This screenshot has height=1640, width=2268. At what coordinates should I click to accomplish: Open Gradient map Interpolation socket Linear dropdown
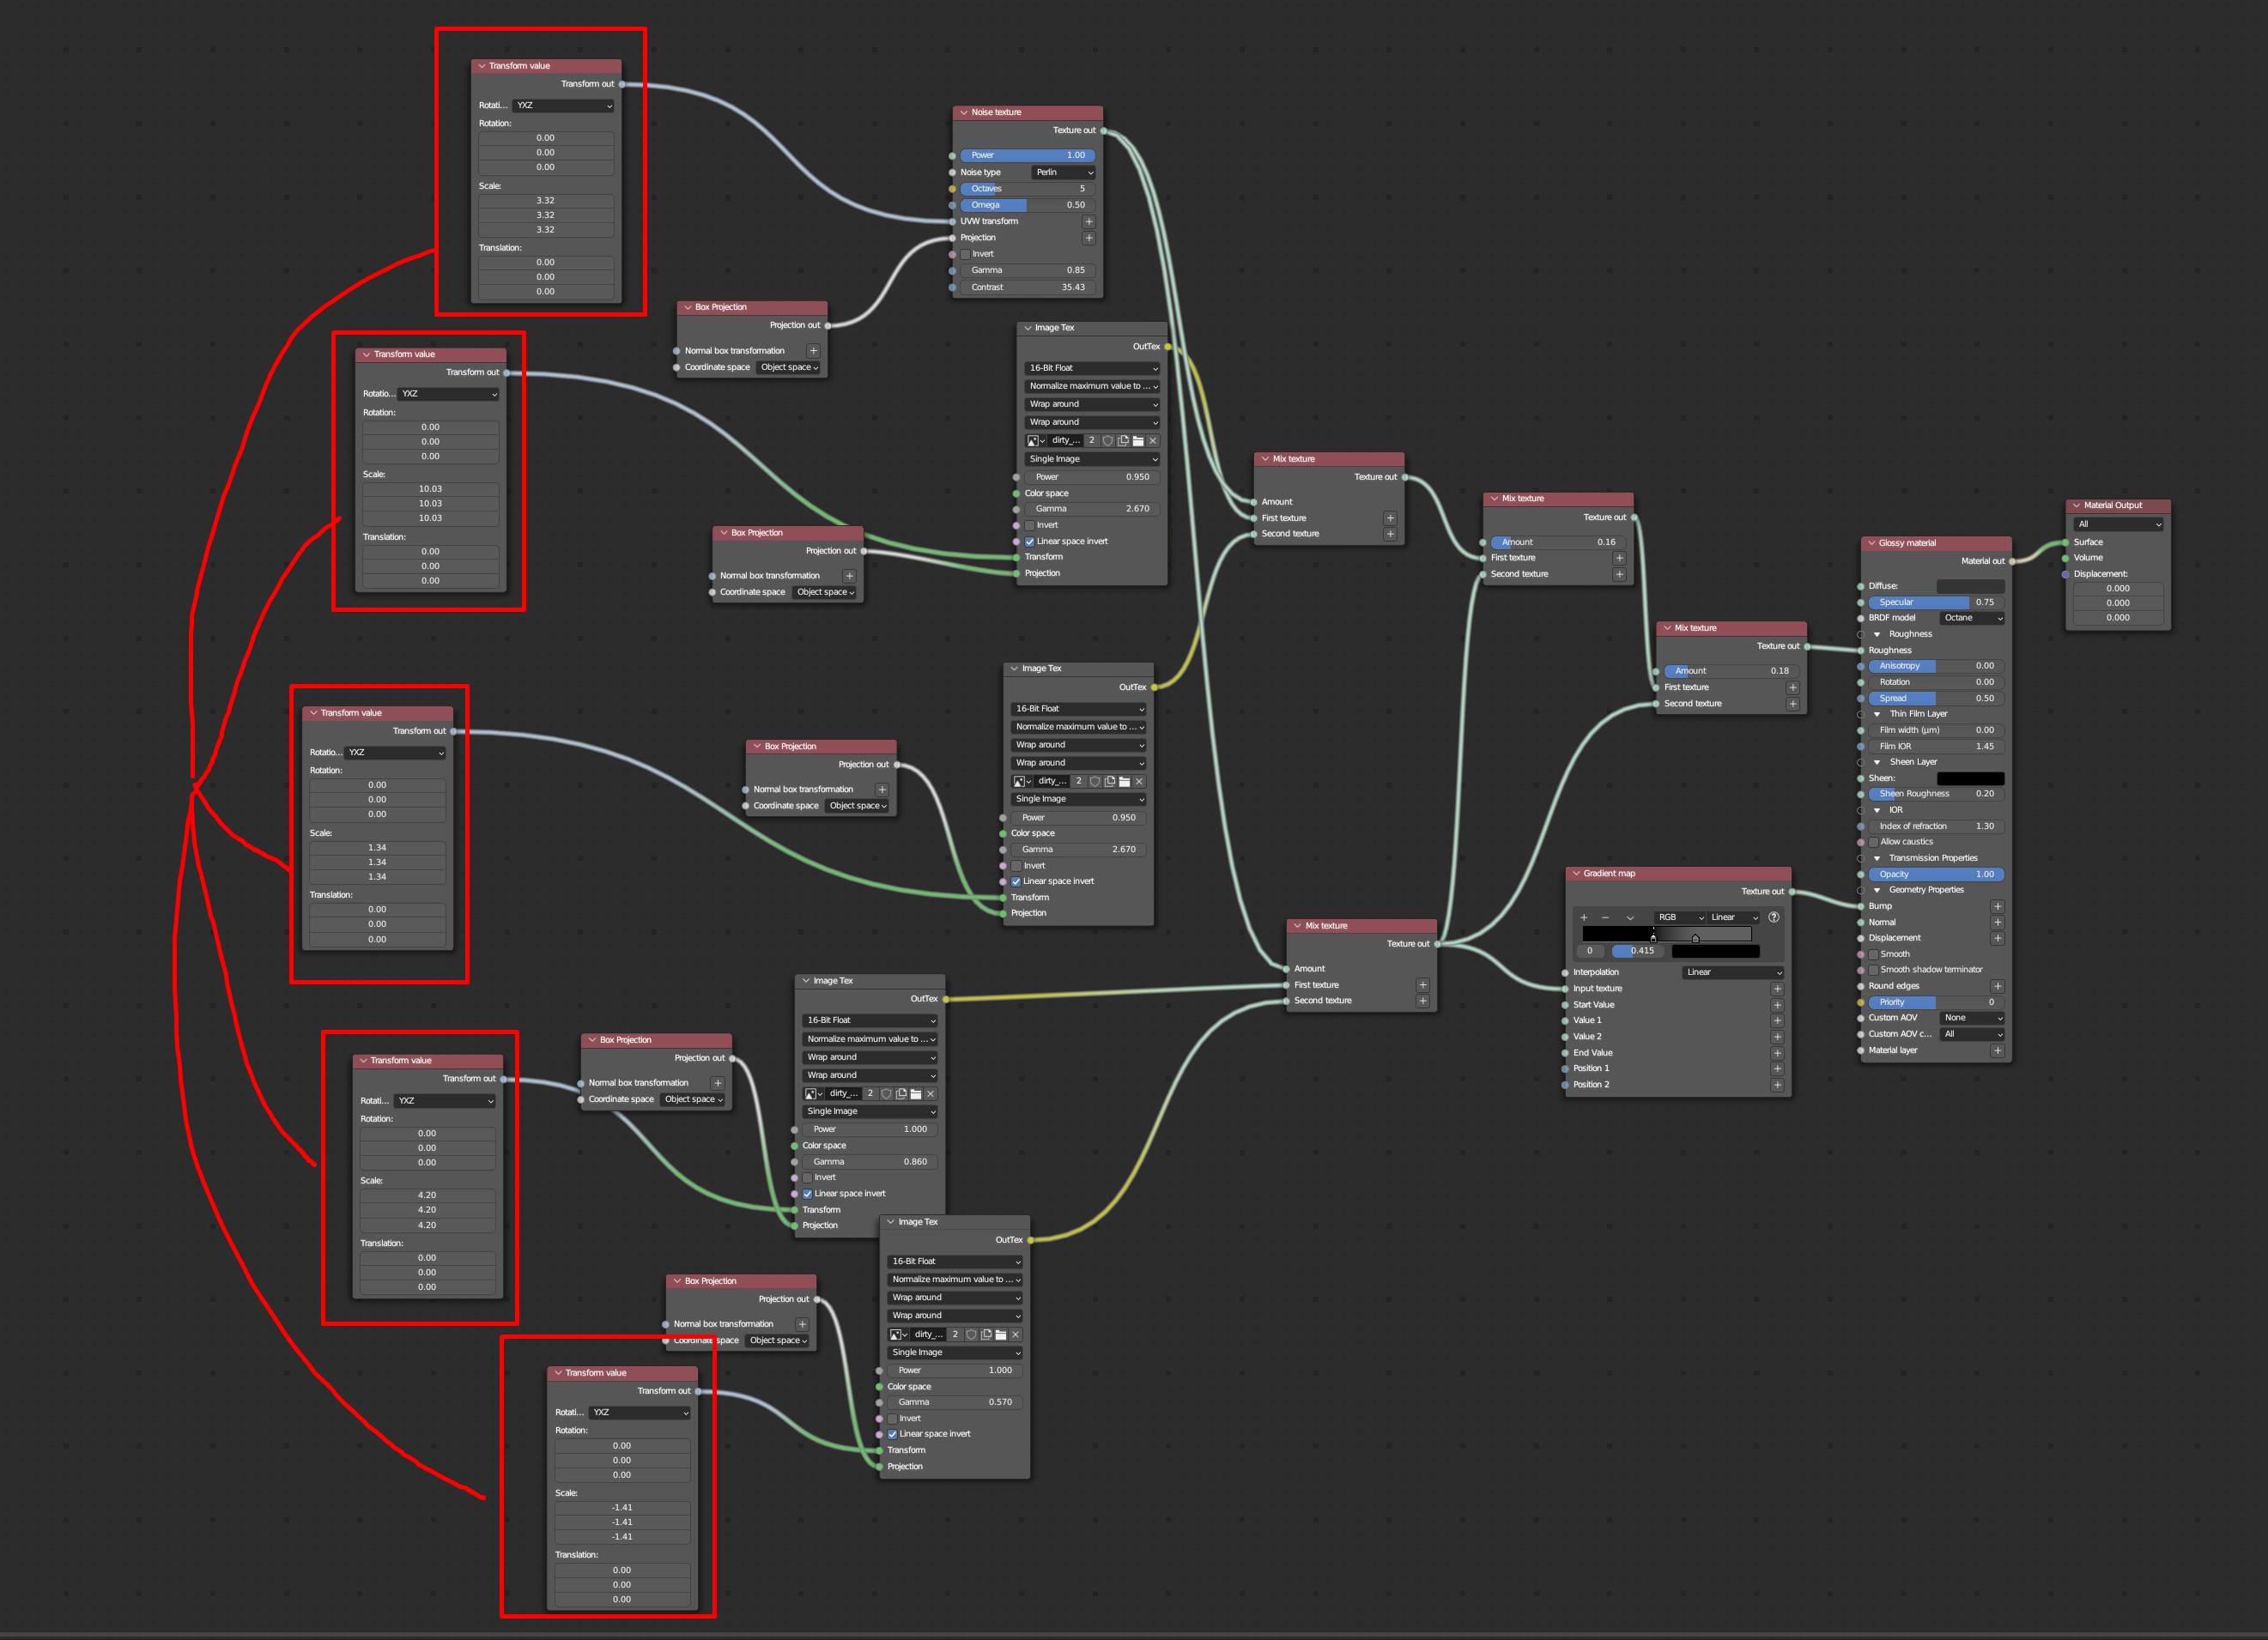(x=1733, y=973)
